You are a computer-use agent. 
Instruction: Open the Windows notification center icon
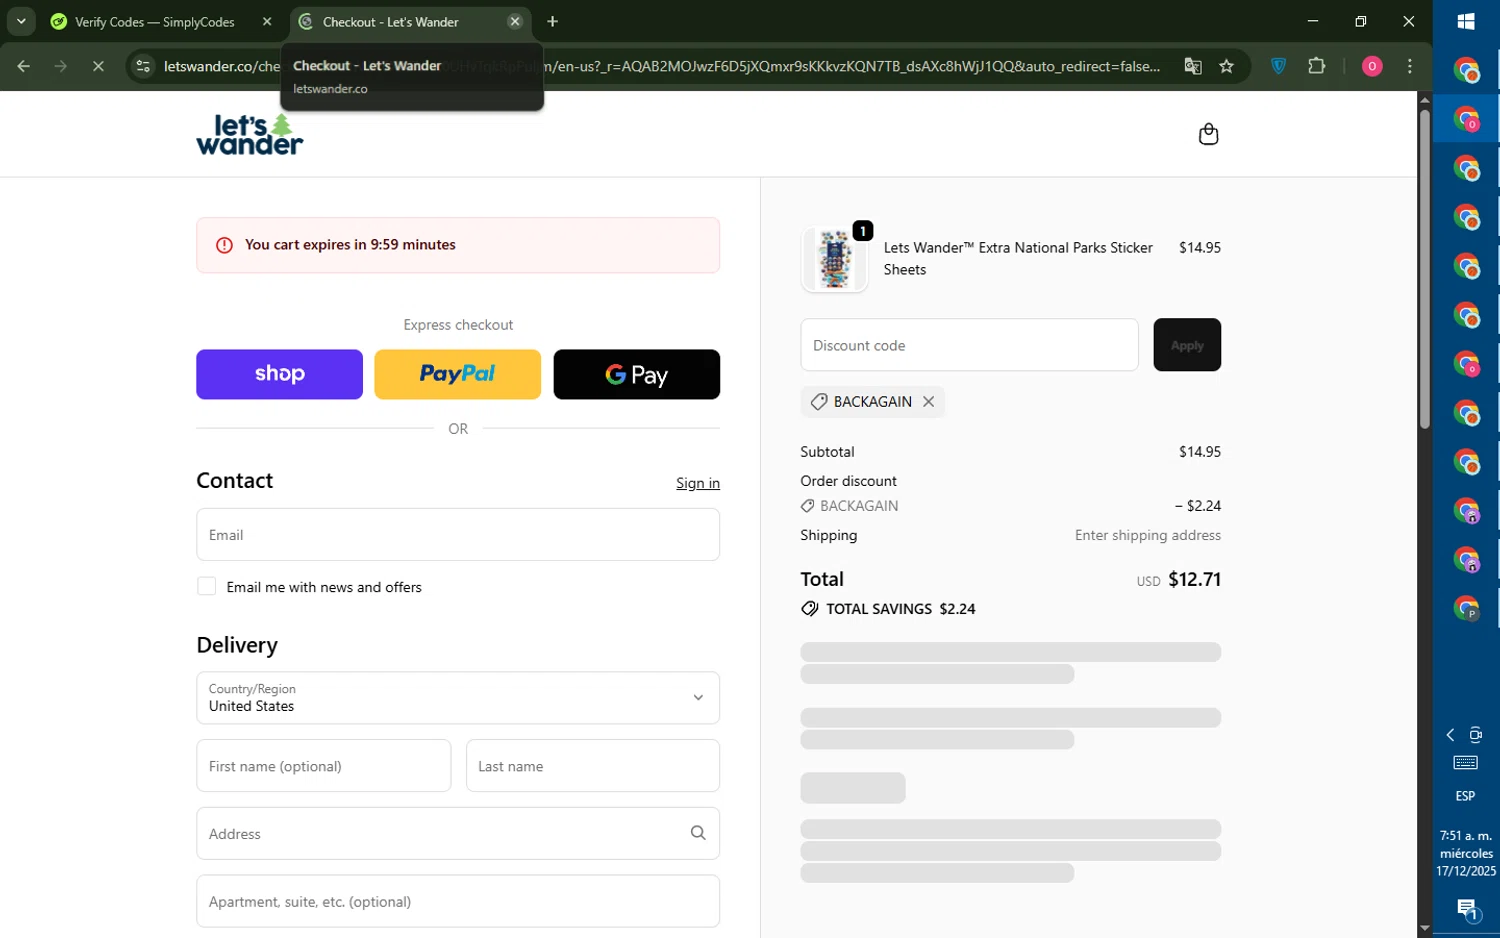tap(1466, 910)
